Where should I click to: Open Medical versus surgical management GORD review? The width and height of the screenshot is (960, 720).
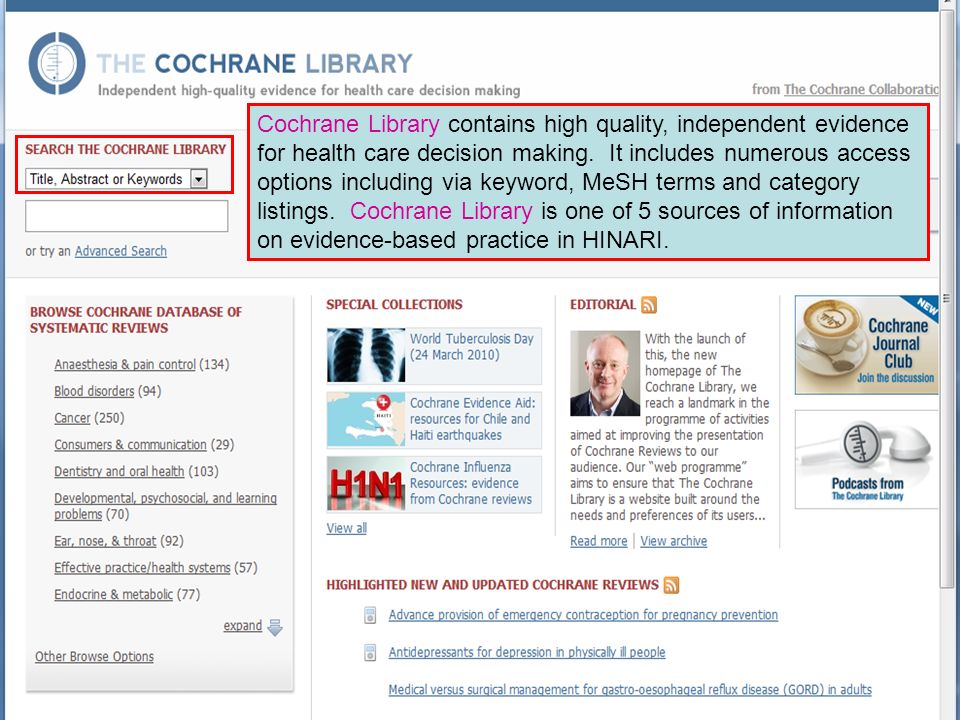click(630, 690)
